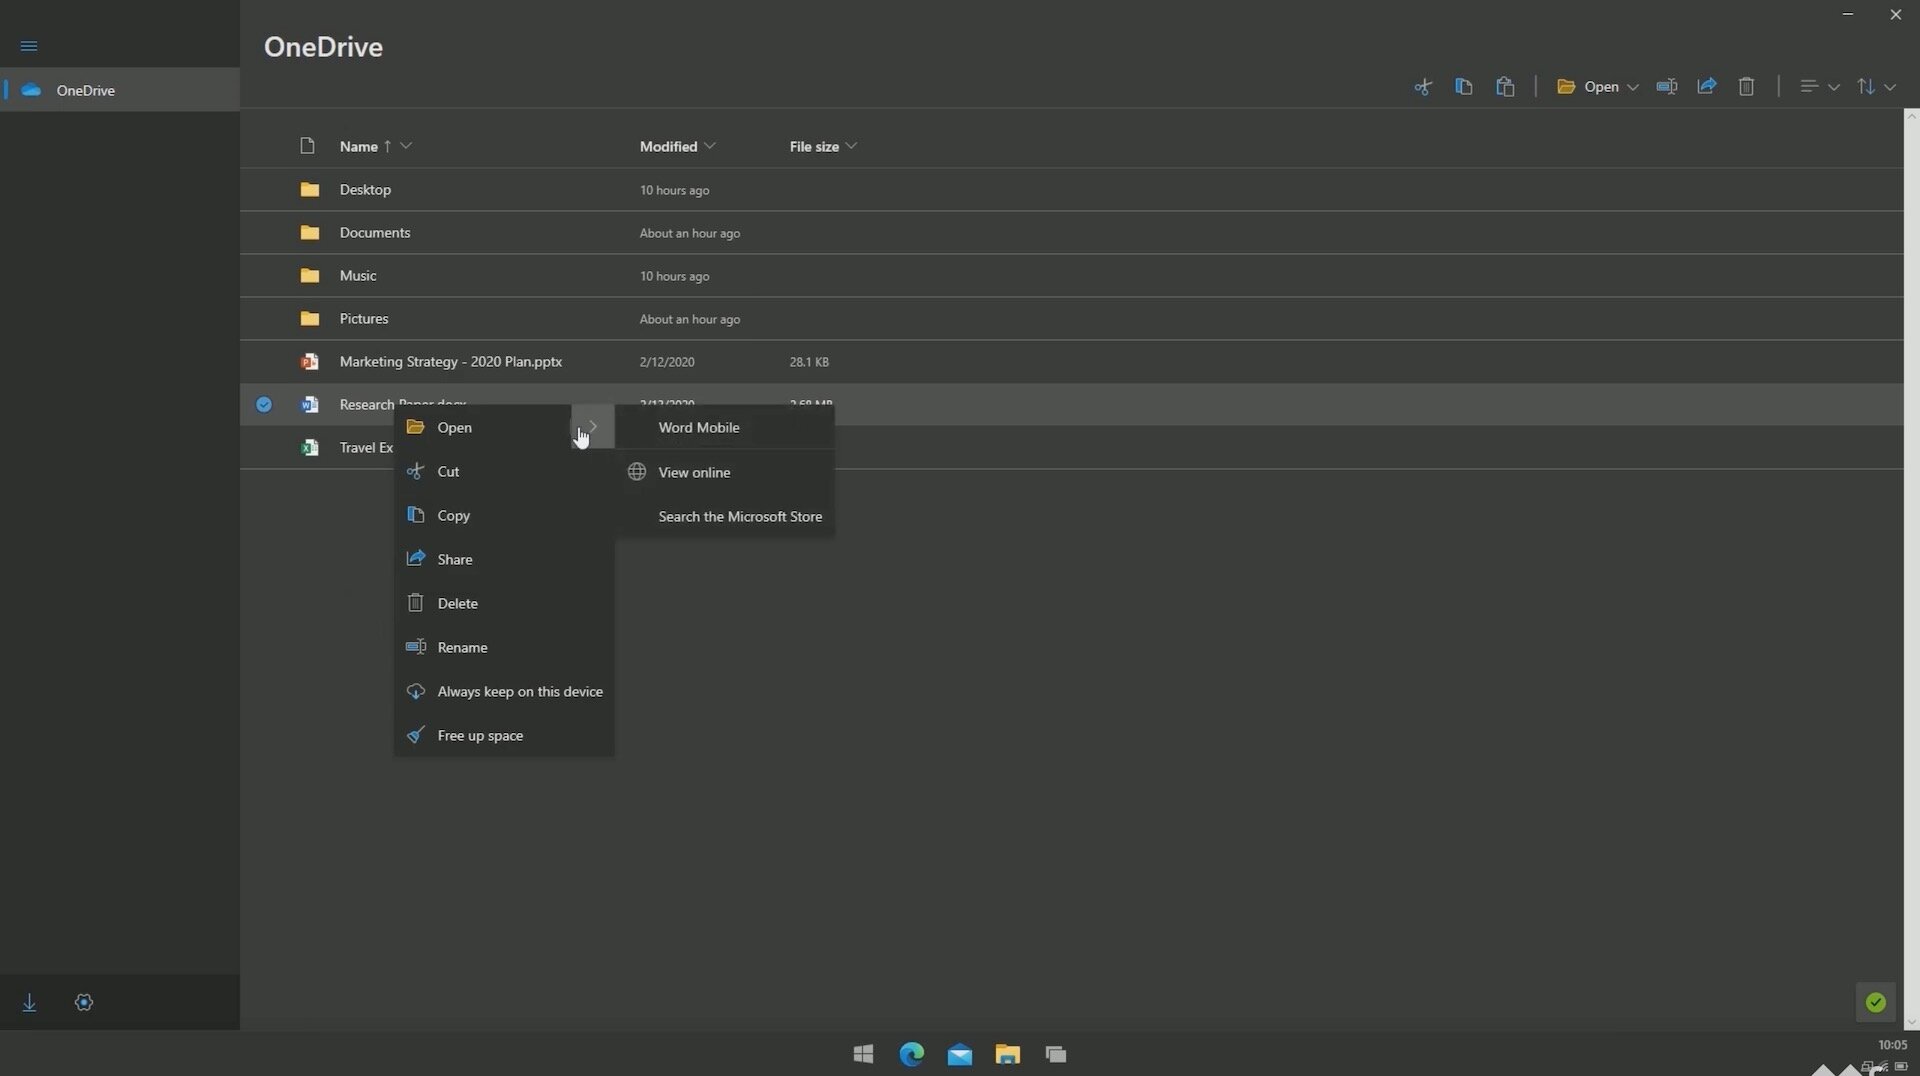
Task: Click the Delete trash icon in toolbar
Action: pyautogui.click(x=1746, y=87)
